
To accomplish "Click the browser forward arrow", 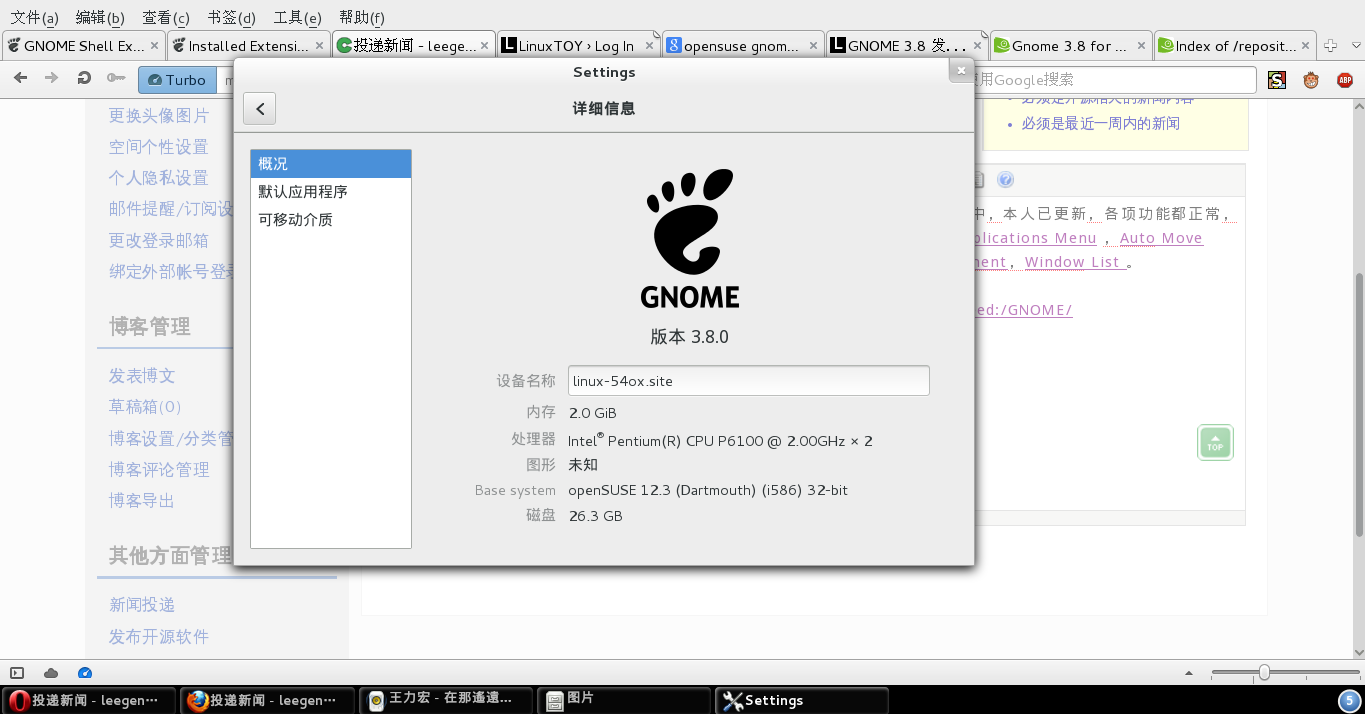I will tap(52, 78).
